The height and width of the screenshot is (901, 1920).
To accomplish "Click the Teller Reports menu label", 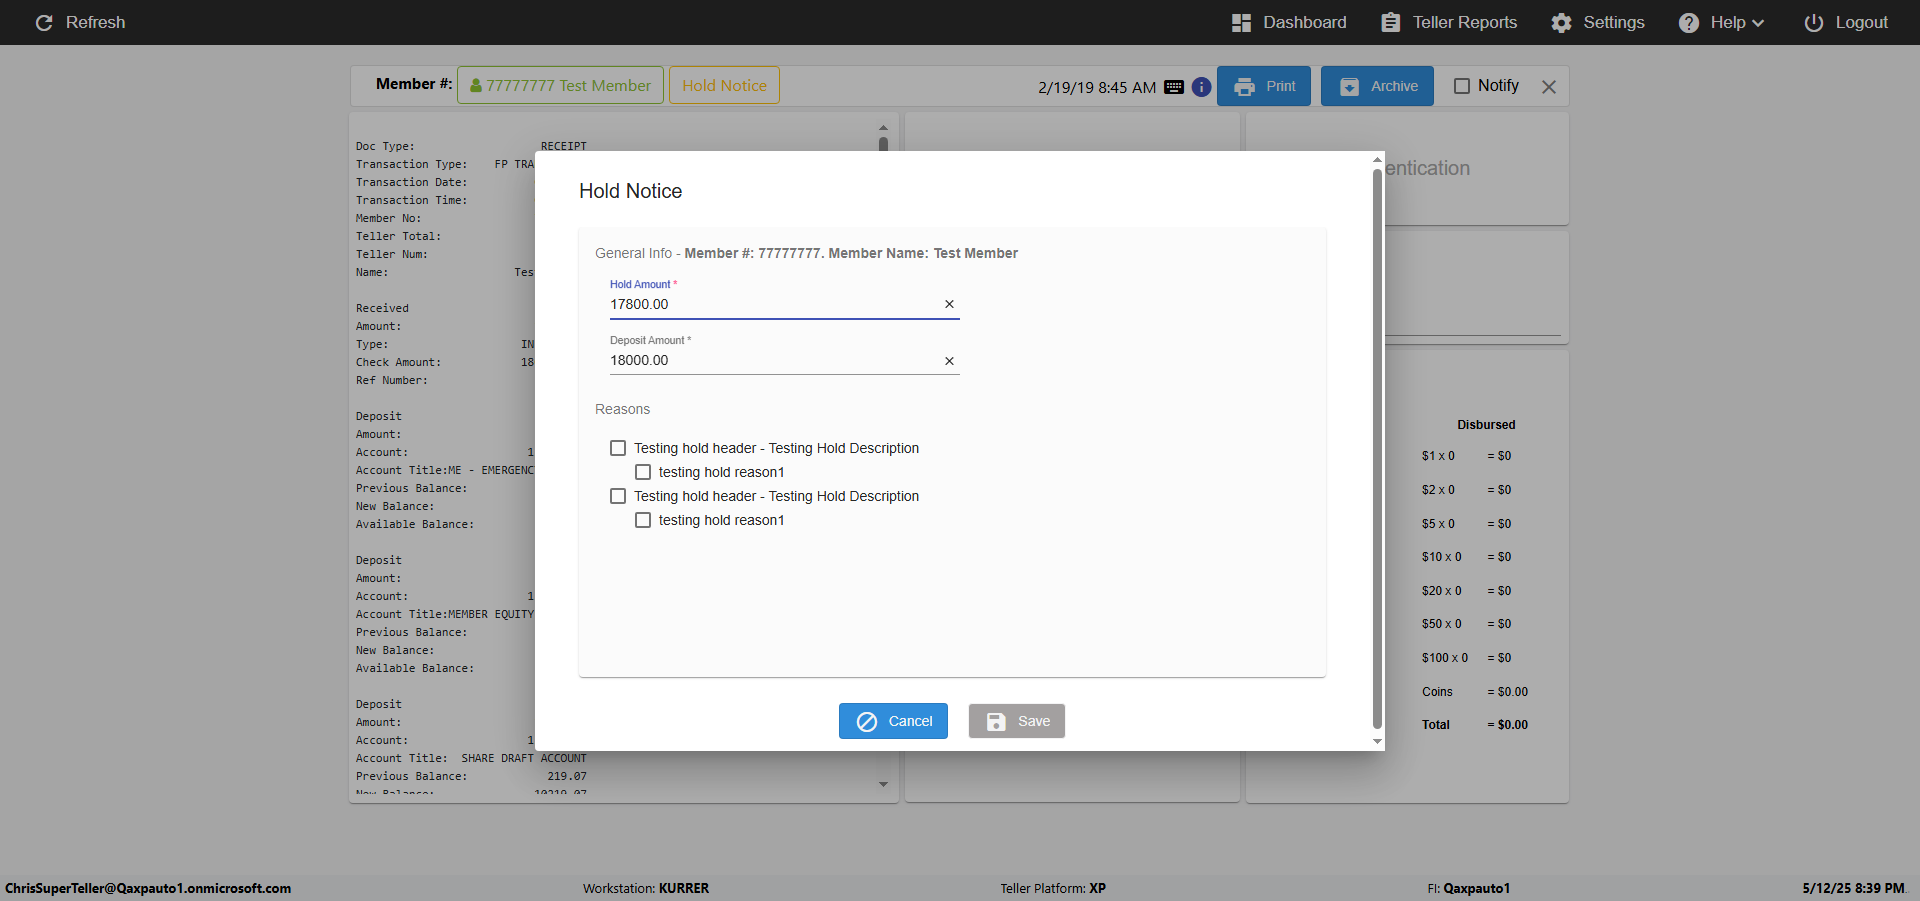I will pos(1464,22).
